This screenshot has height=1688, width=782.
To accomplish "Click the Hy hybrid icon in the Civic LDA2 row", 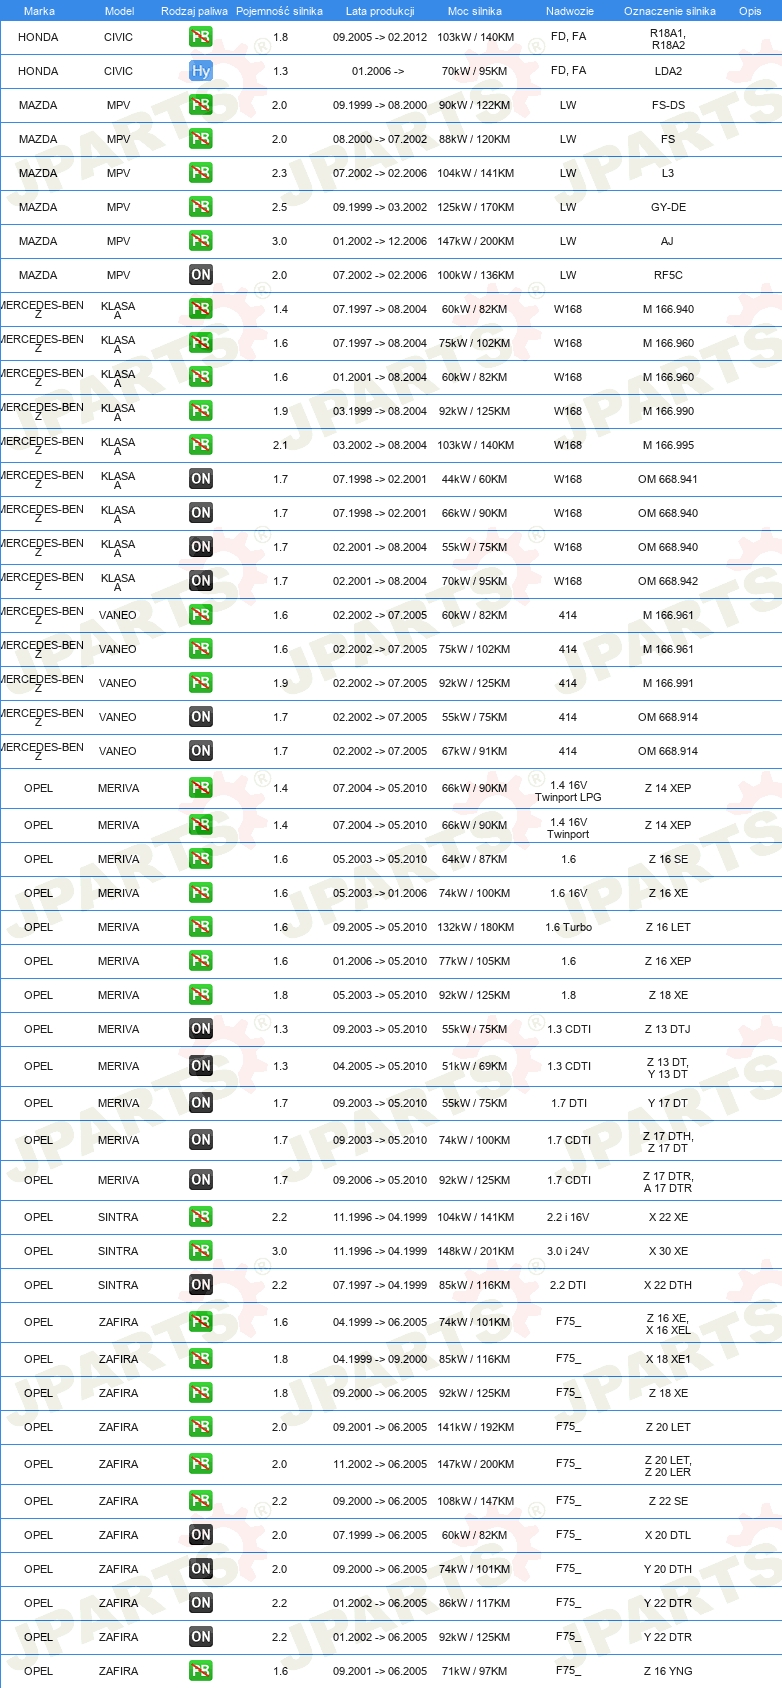I will [201, 71].
